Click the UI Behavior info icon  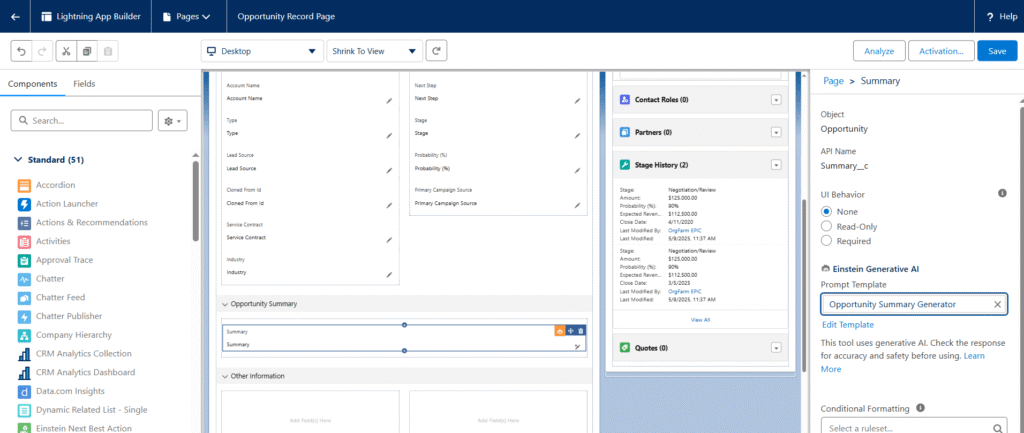coord(1002,193)
